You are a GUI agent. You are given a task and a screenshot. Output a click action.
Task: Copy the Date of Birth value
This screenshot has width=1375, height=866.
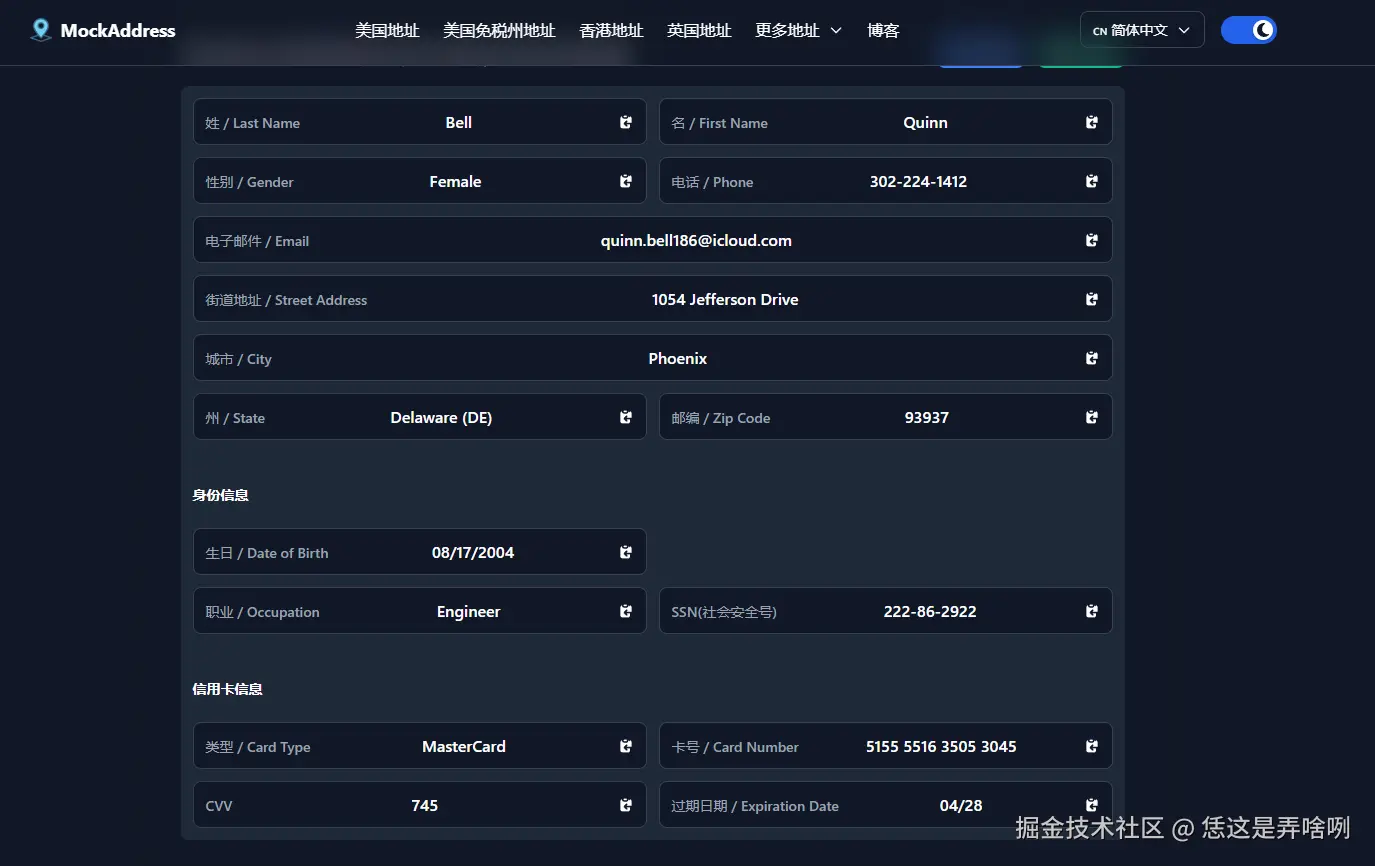626,553
